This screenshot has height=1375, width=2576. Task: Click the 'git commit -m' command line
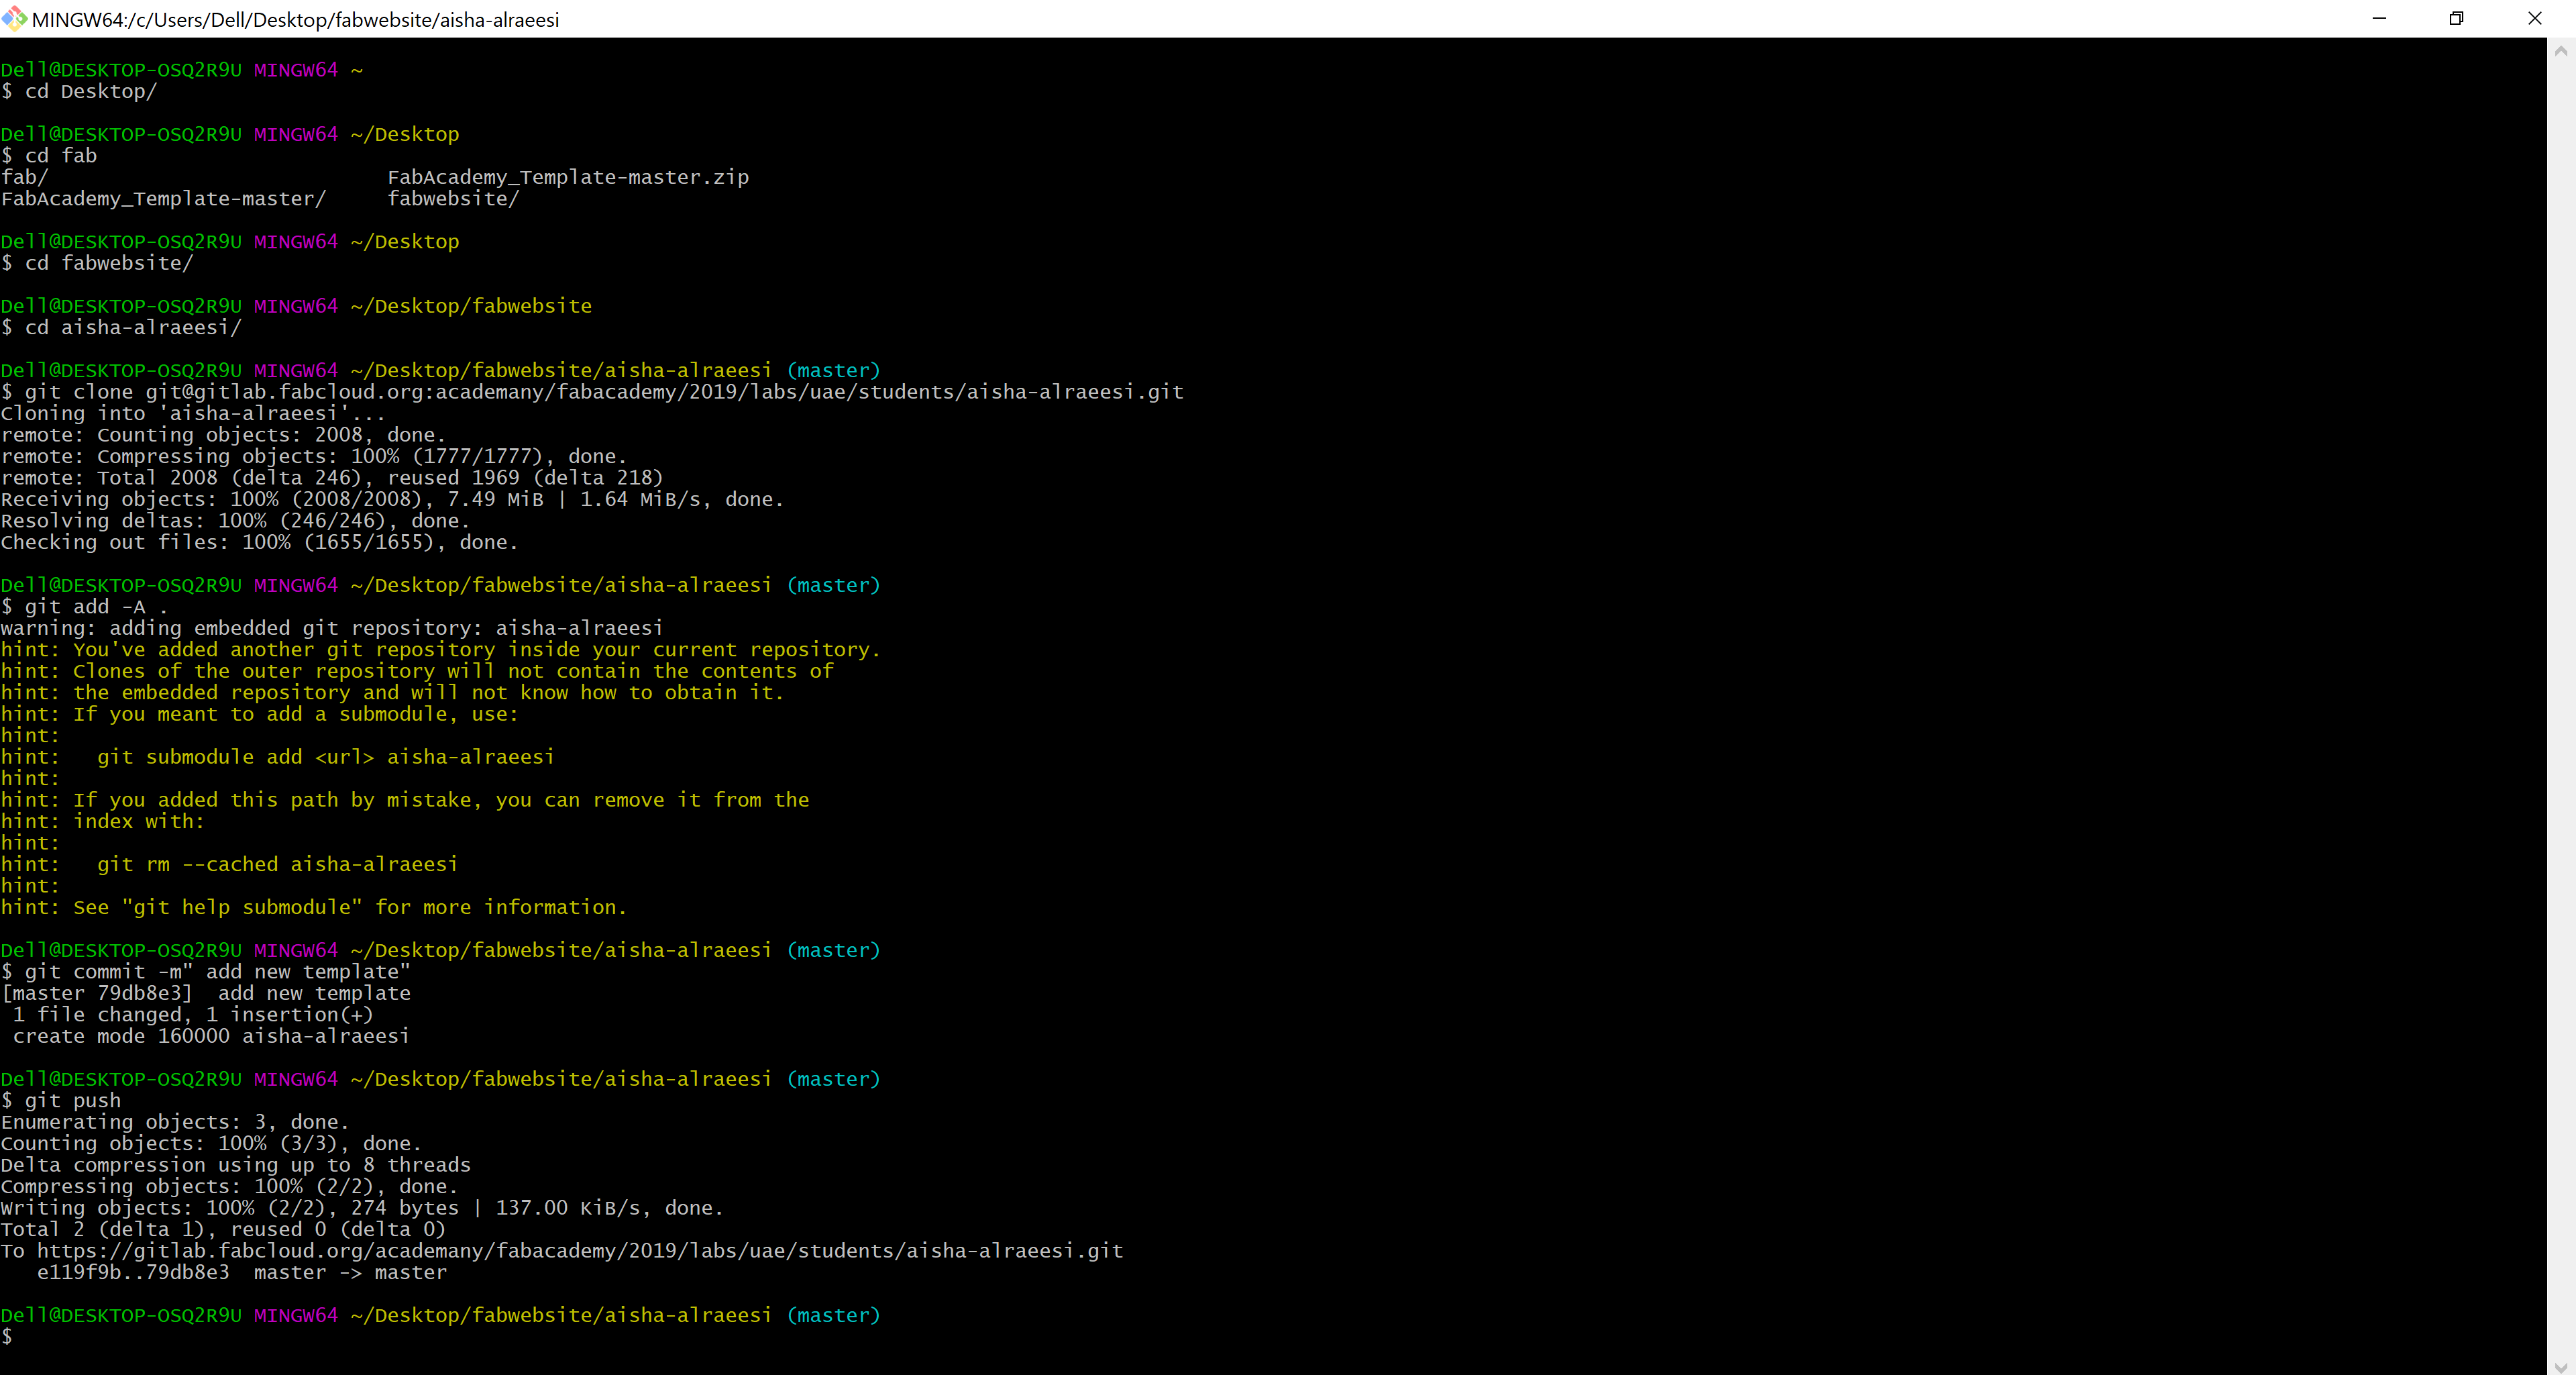[217, 972]
